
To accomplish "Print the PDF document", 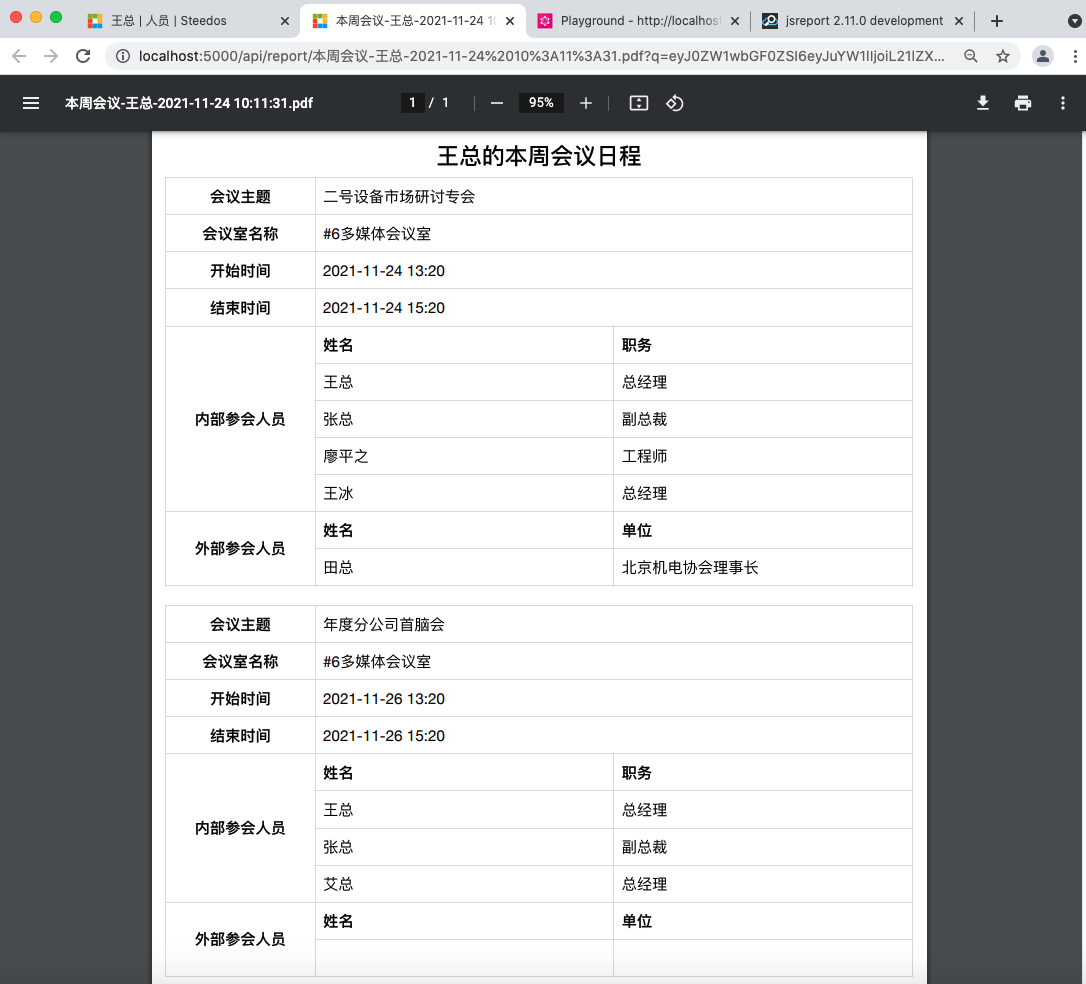I will (1023, 103).
